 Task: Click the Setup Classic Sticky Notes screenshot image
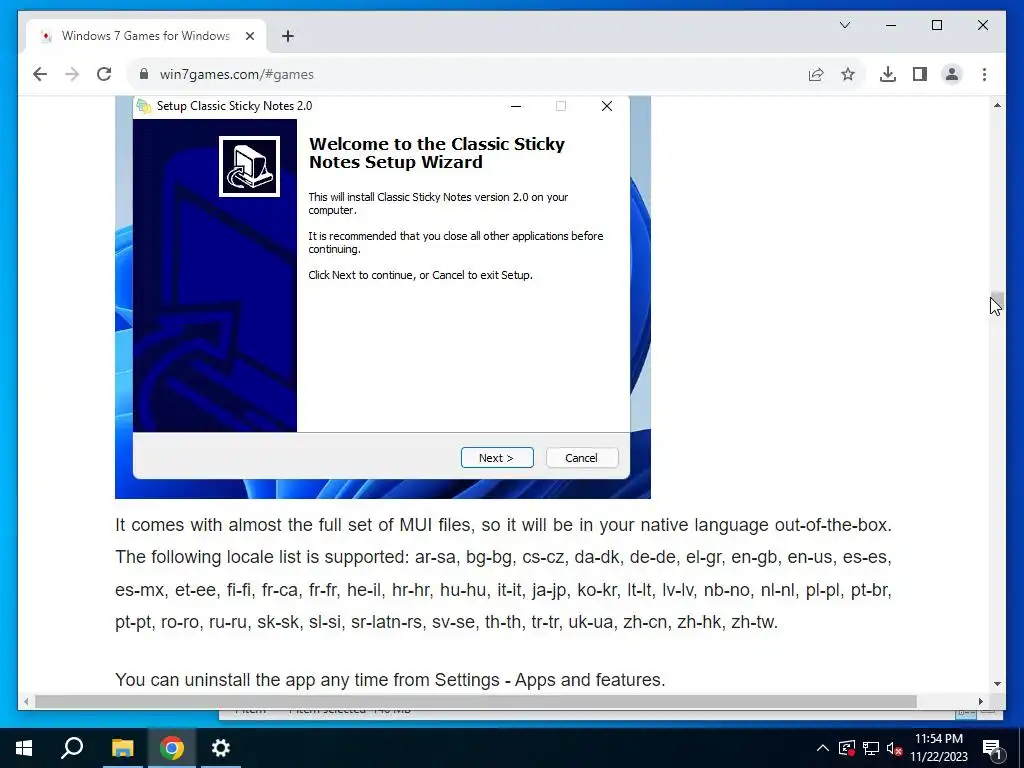383,297
